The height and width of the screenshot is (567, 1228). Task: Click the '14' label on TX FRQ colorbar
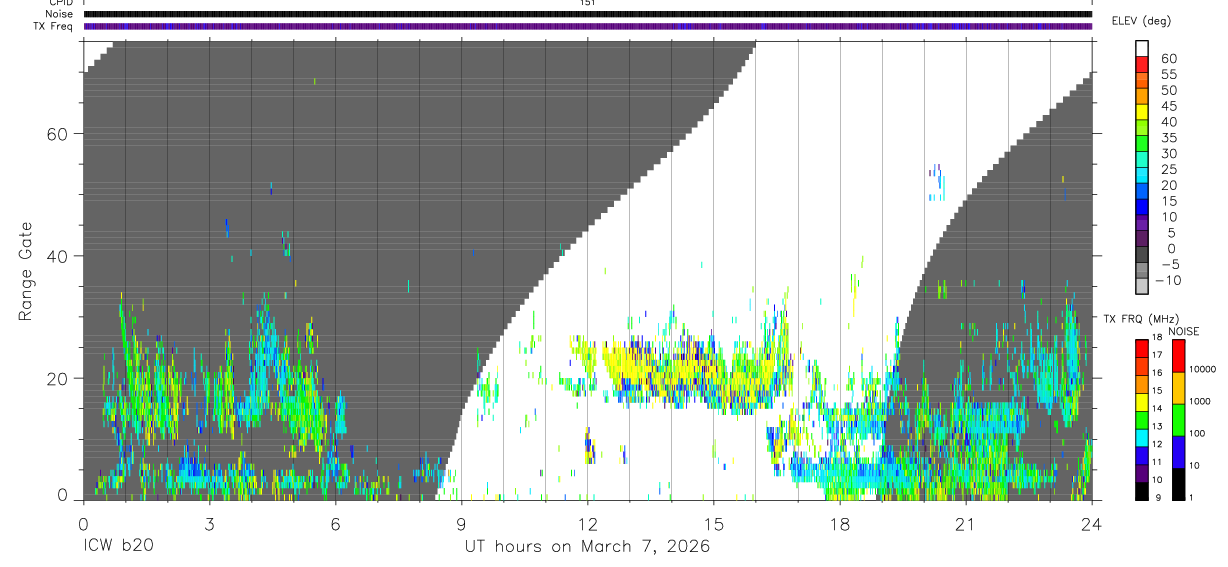(1157, 408)
